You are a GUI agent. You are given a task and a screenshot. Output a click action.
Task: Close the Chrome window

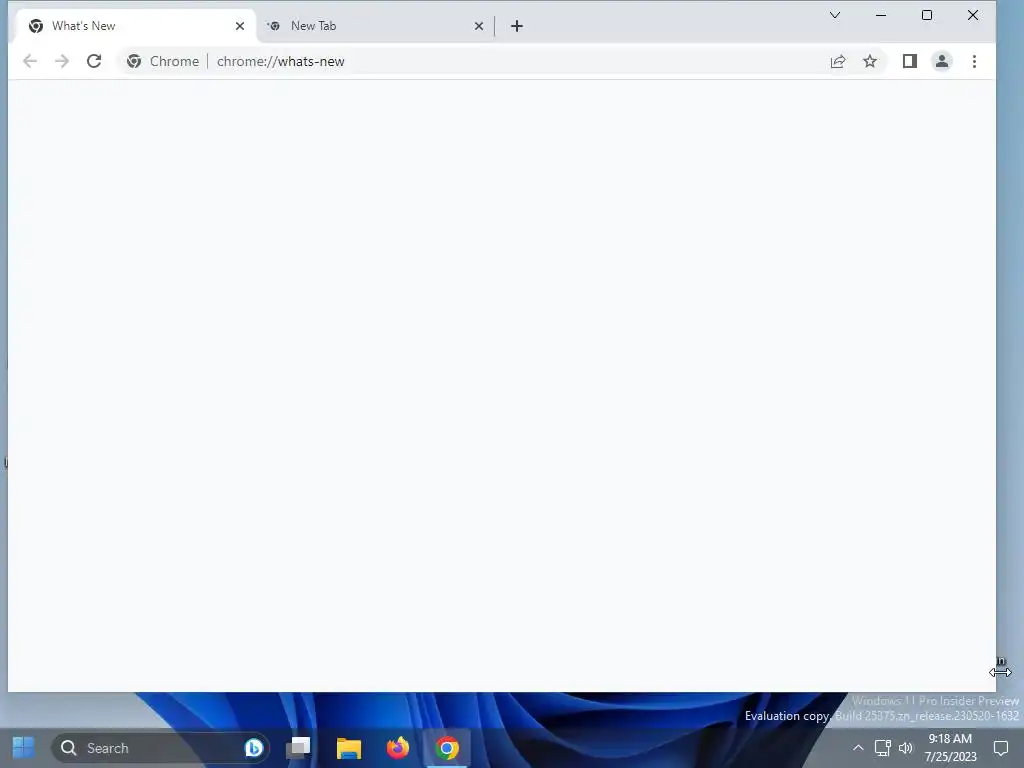pyautogui.click(x=972, y=15)
